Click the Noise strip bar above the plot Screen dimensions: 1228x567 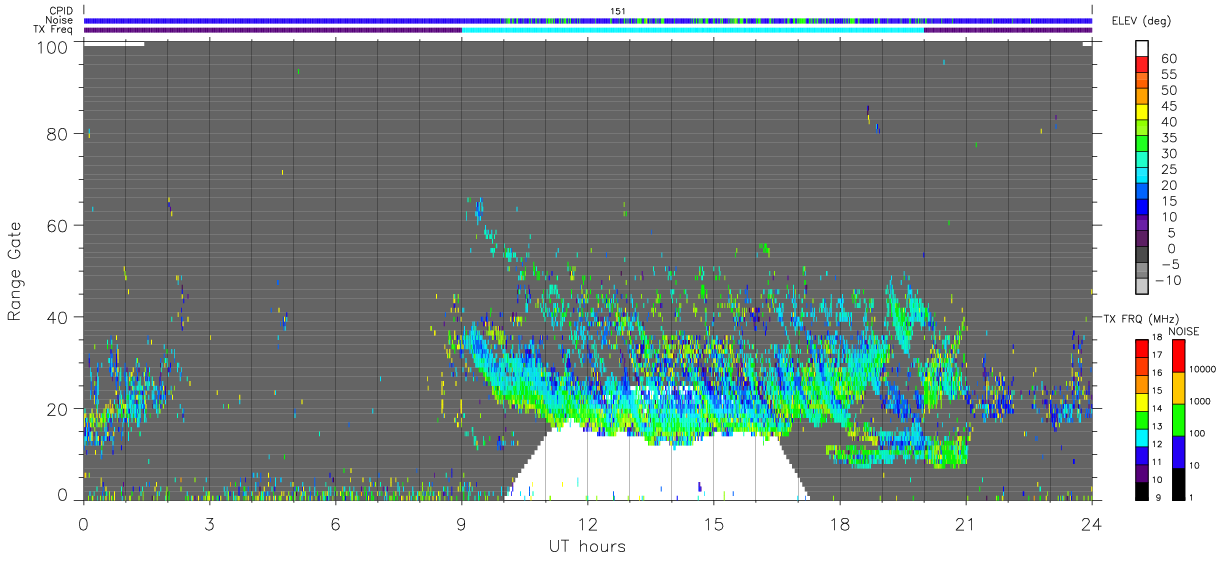coord(588,21)
